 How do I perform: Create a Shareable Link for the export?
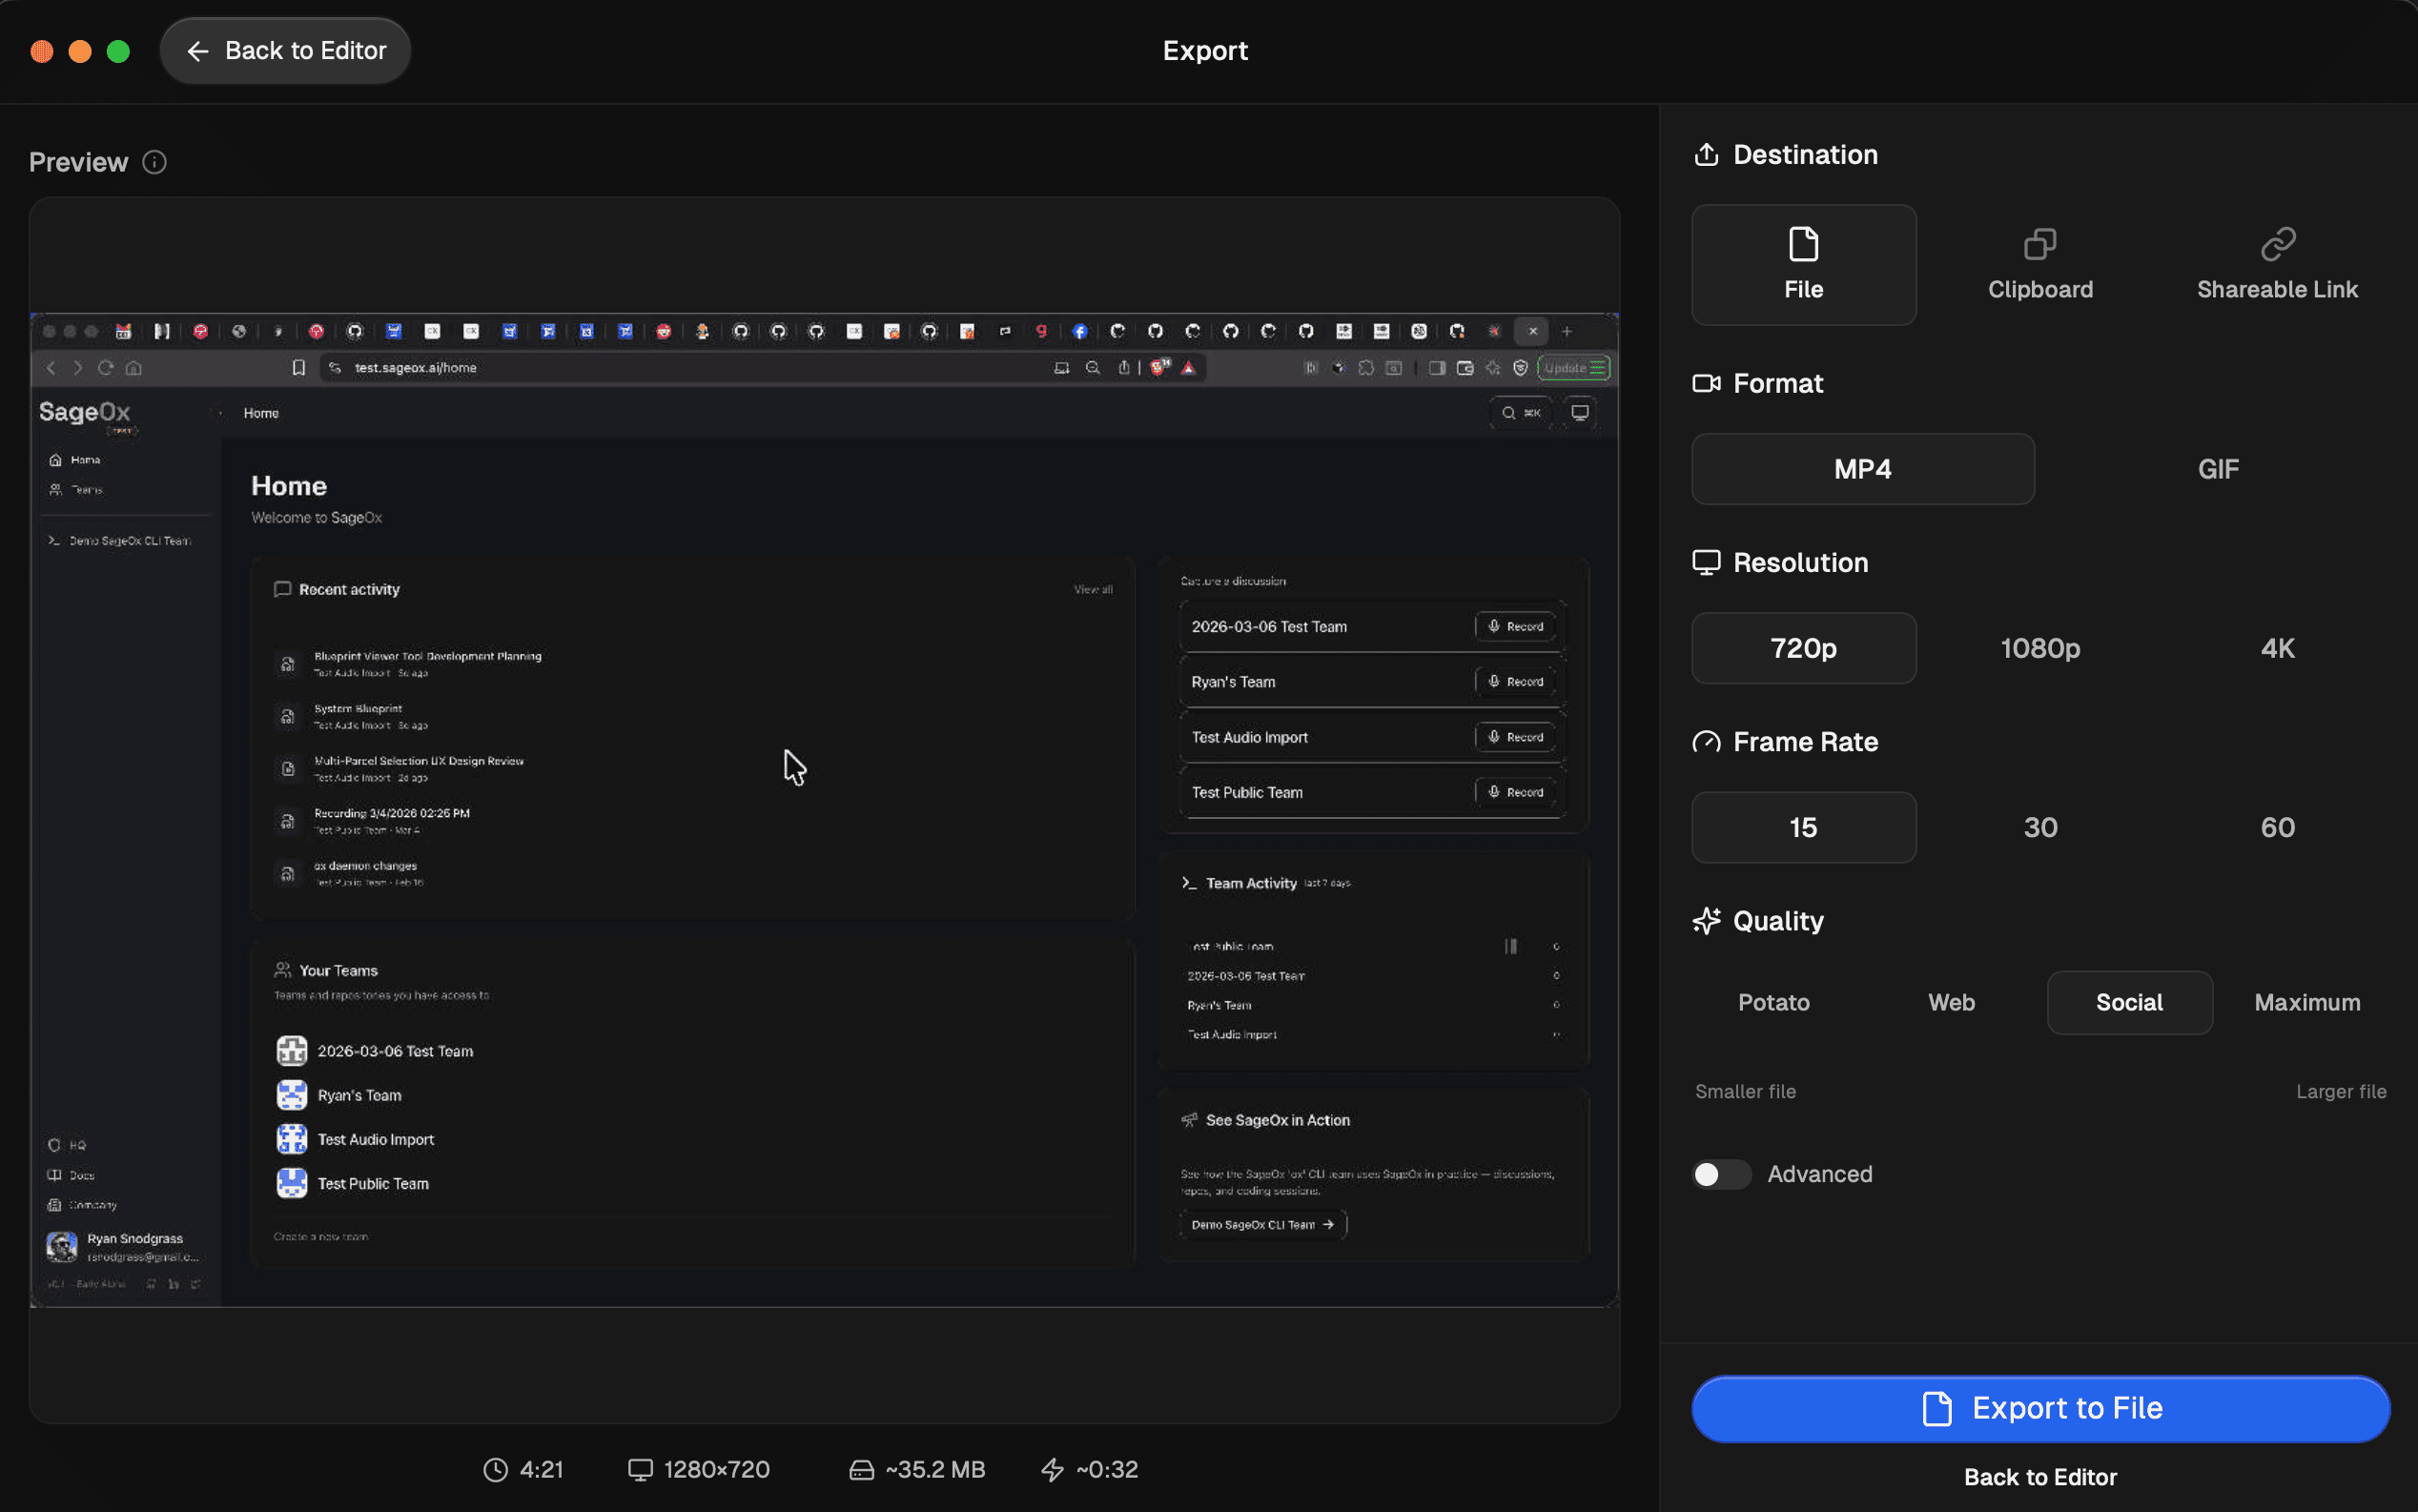2277,264
